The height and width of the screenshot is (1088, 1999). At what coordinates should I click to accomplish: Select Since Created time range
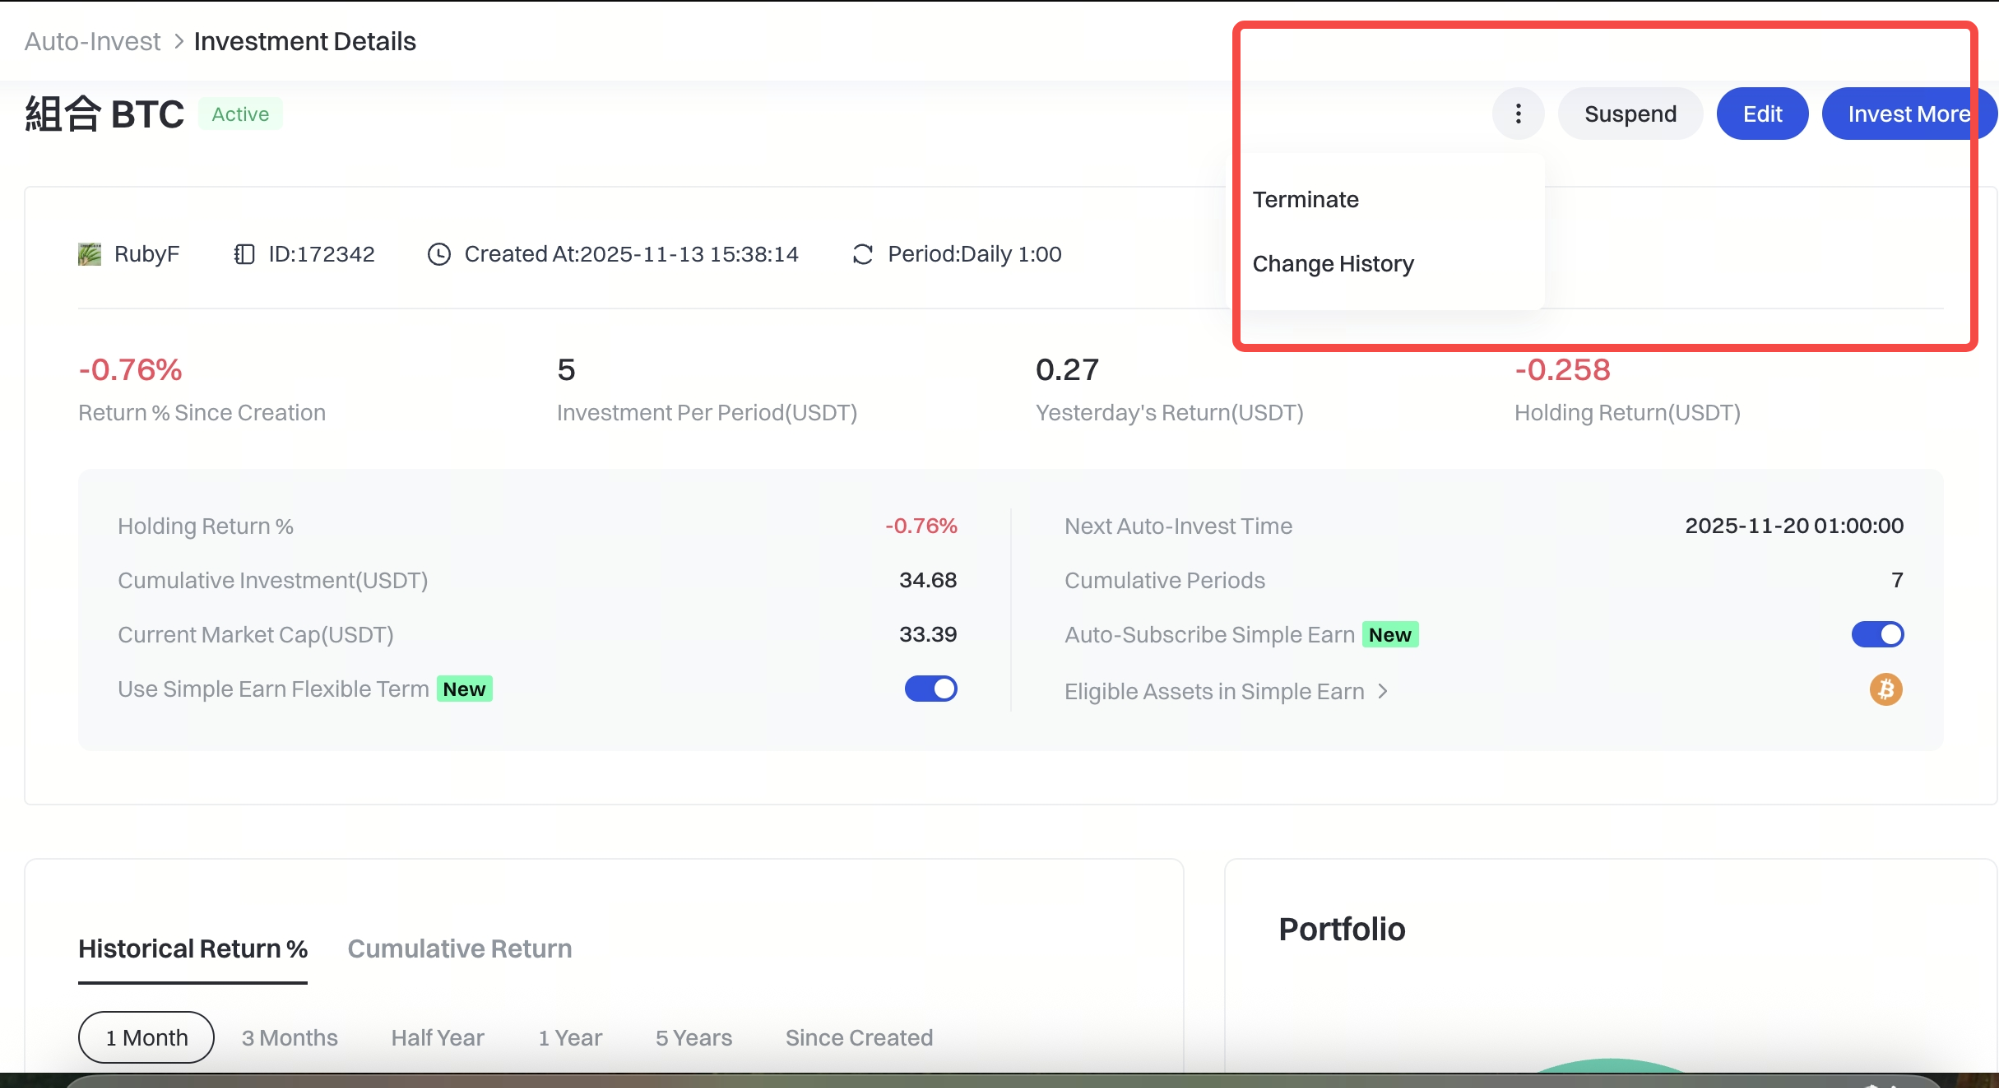click(x=858, y=1037)
